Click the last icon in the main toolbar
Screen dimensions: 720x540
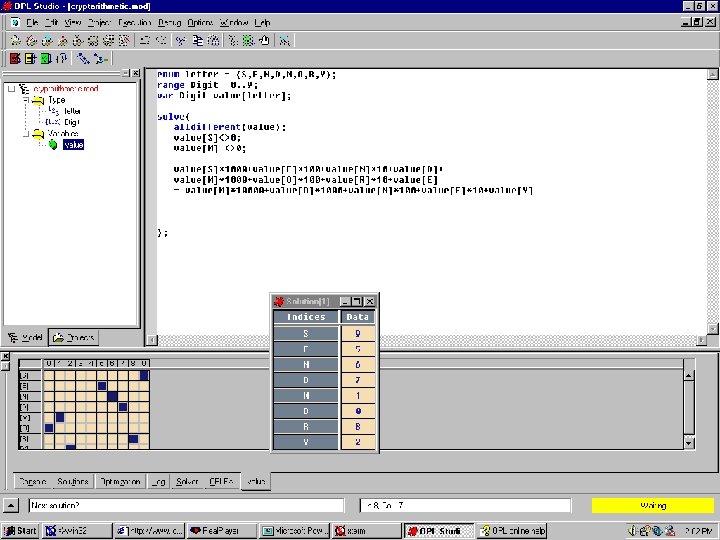click(285, 40)
